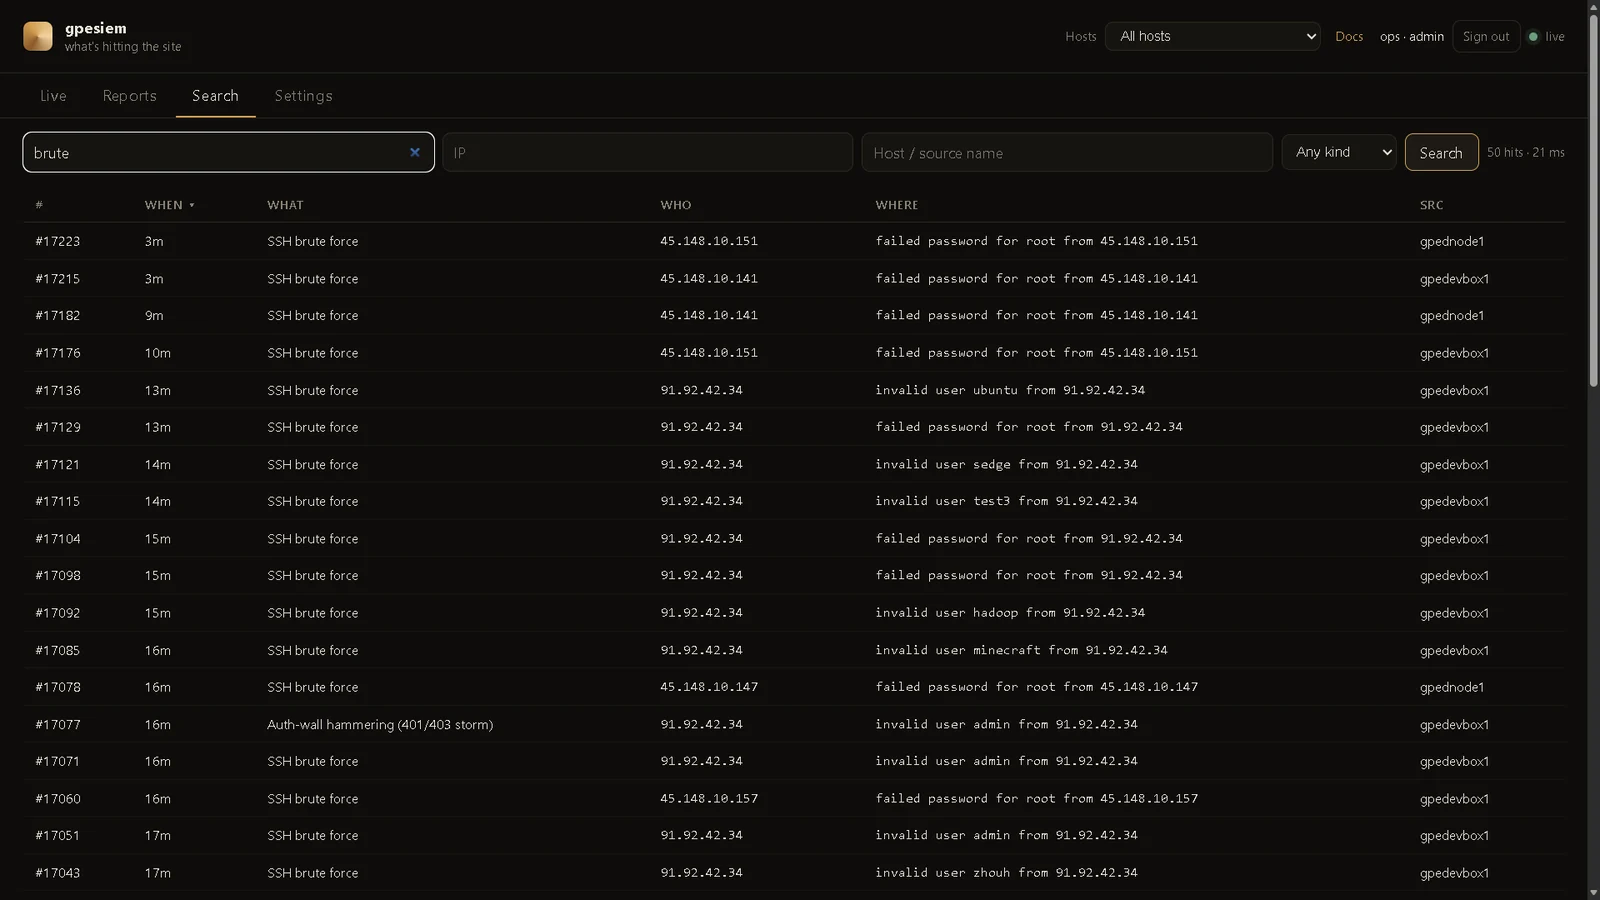1600x900 pixels.
Task: Click 'invalid user minecraft from 91.92.42.34'
Action: 1021,650
